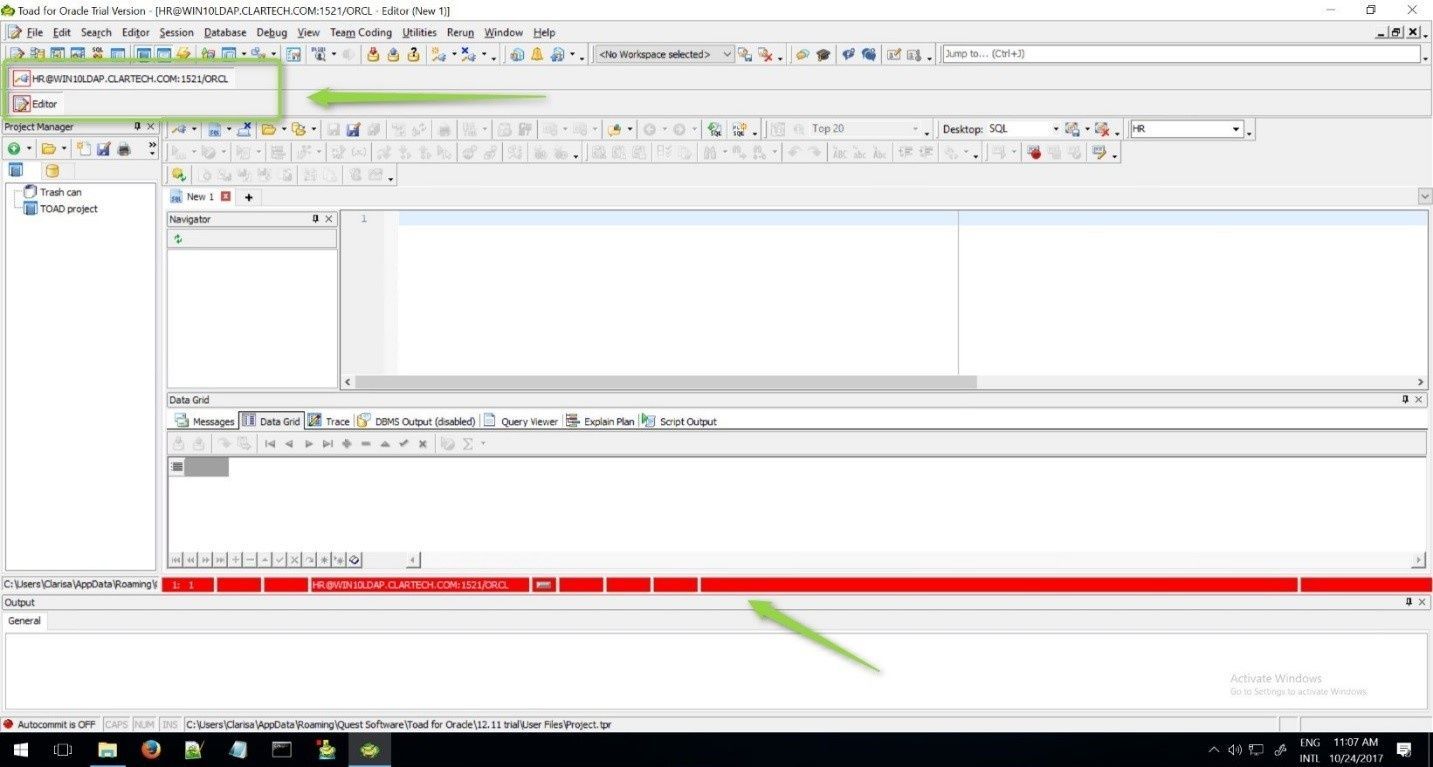Click the lightning execute icon in main toolbar

183,54
